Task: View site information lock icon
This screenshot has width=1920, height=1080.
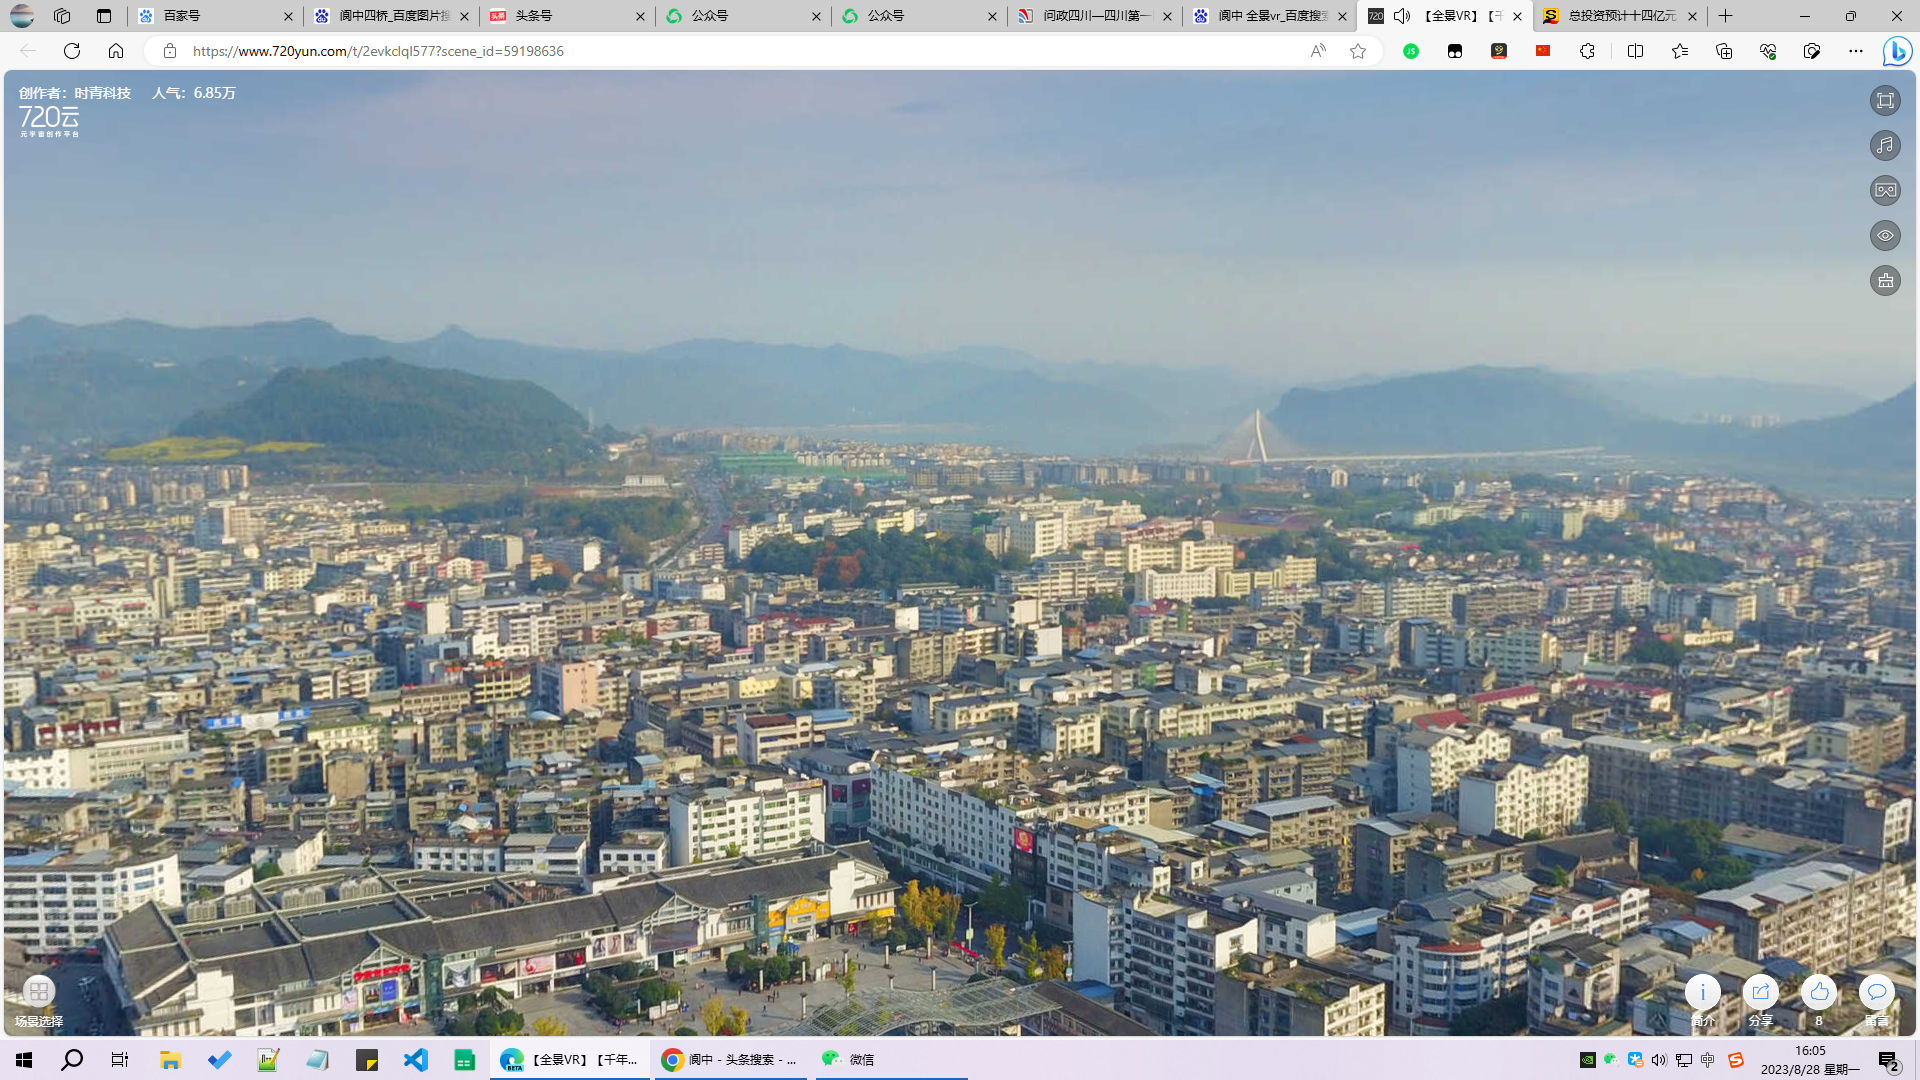Action: (170, 51)
